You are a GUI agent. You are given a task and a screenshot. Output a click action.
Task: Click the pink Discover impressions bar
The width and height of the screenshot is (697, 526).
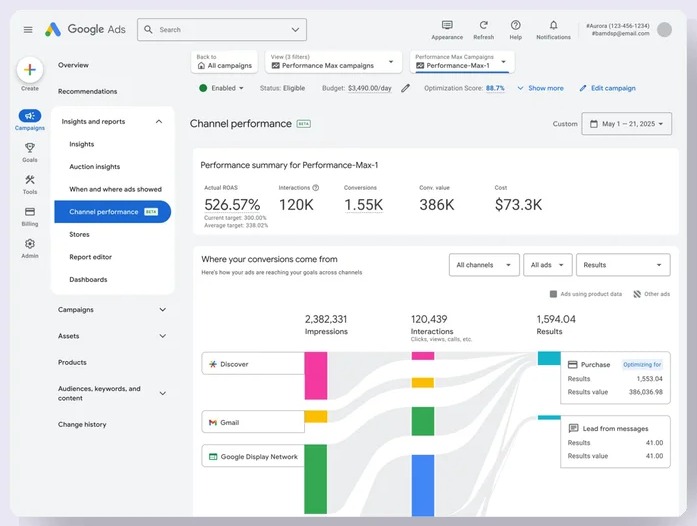(316, 376)
